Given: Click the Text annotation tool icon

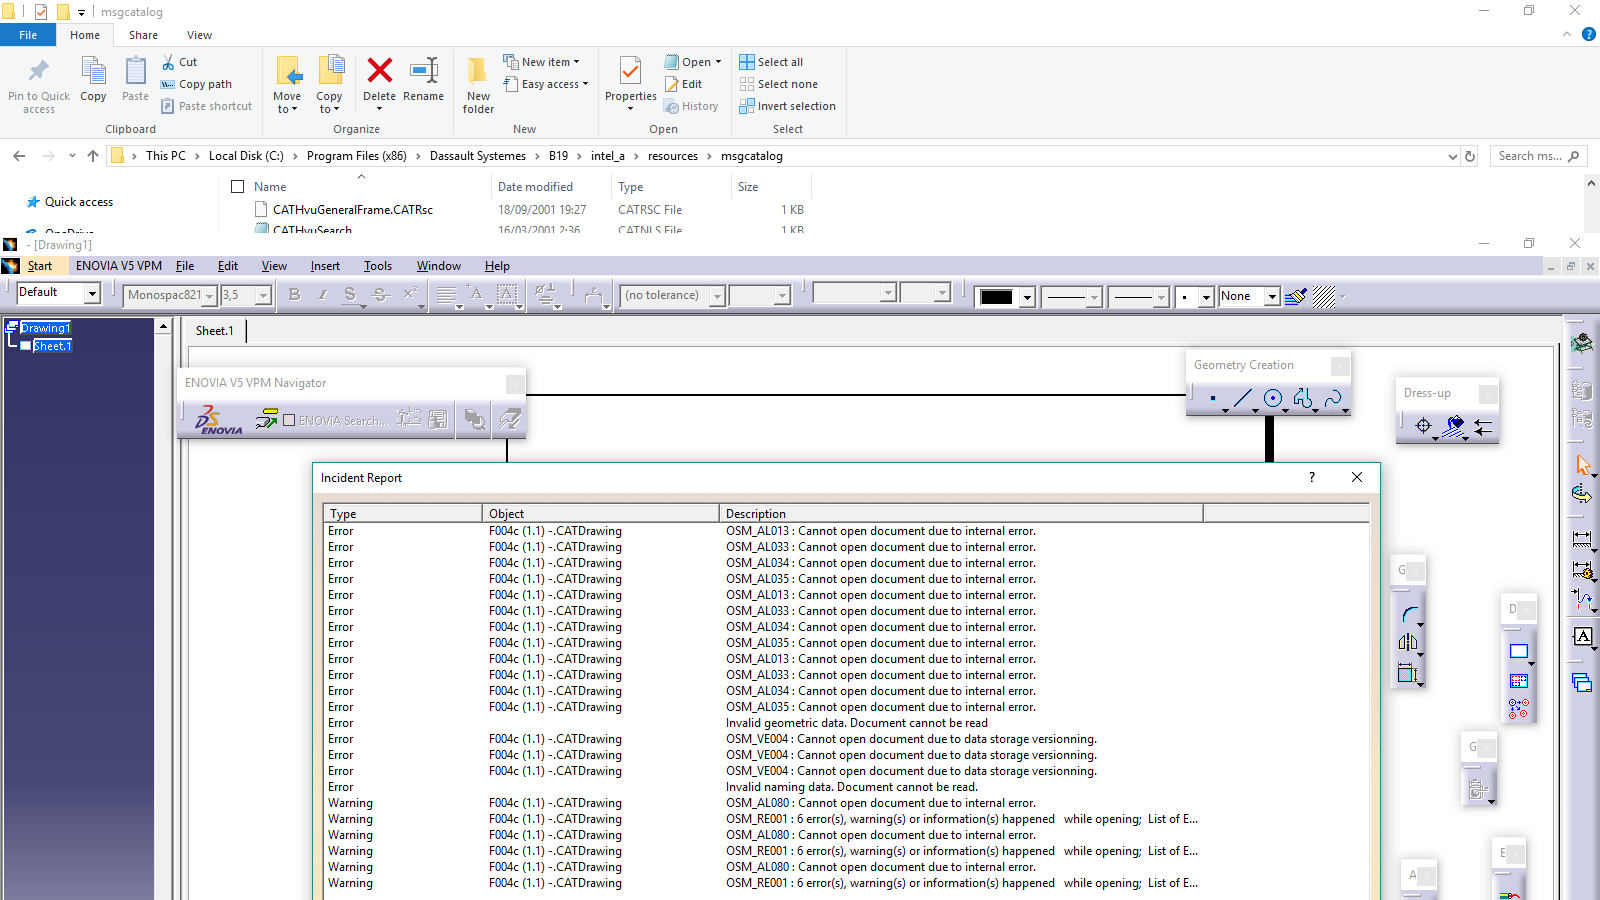Looking at the screenshot, I should pos(1582,637).
